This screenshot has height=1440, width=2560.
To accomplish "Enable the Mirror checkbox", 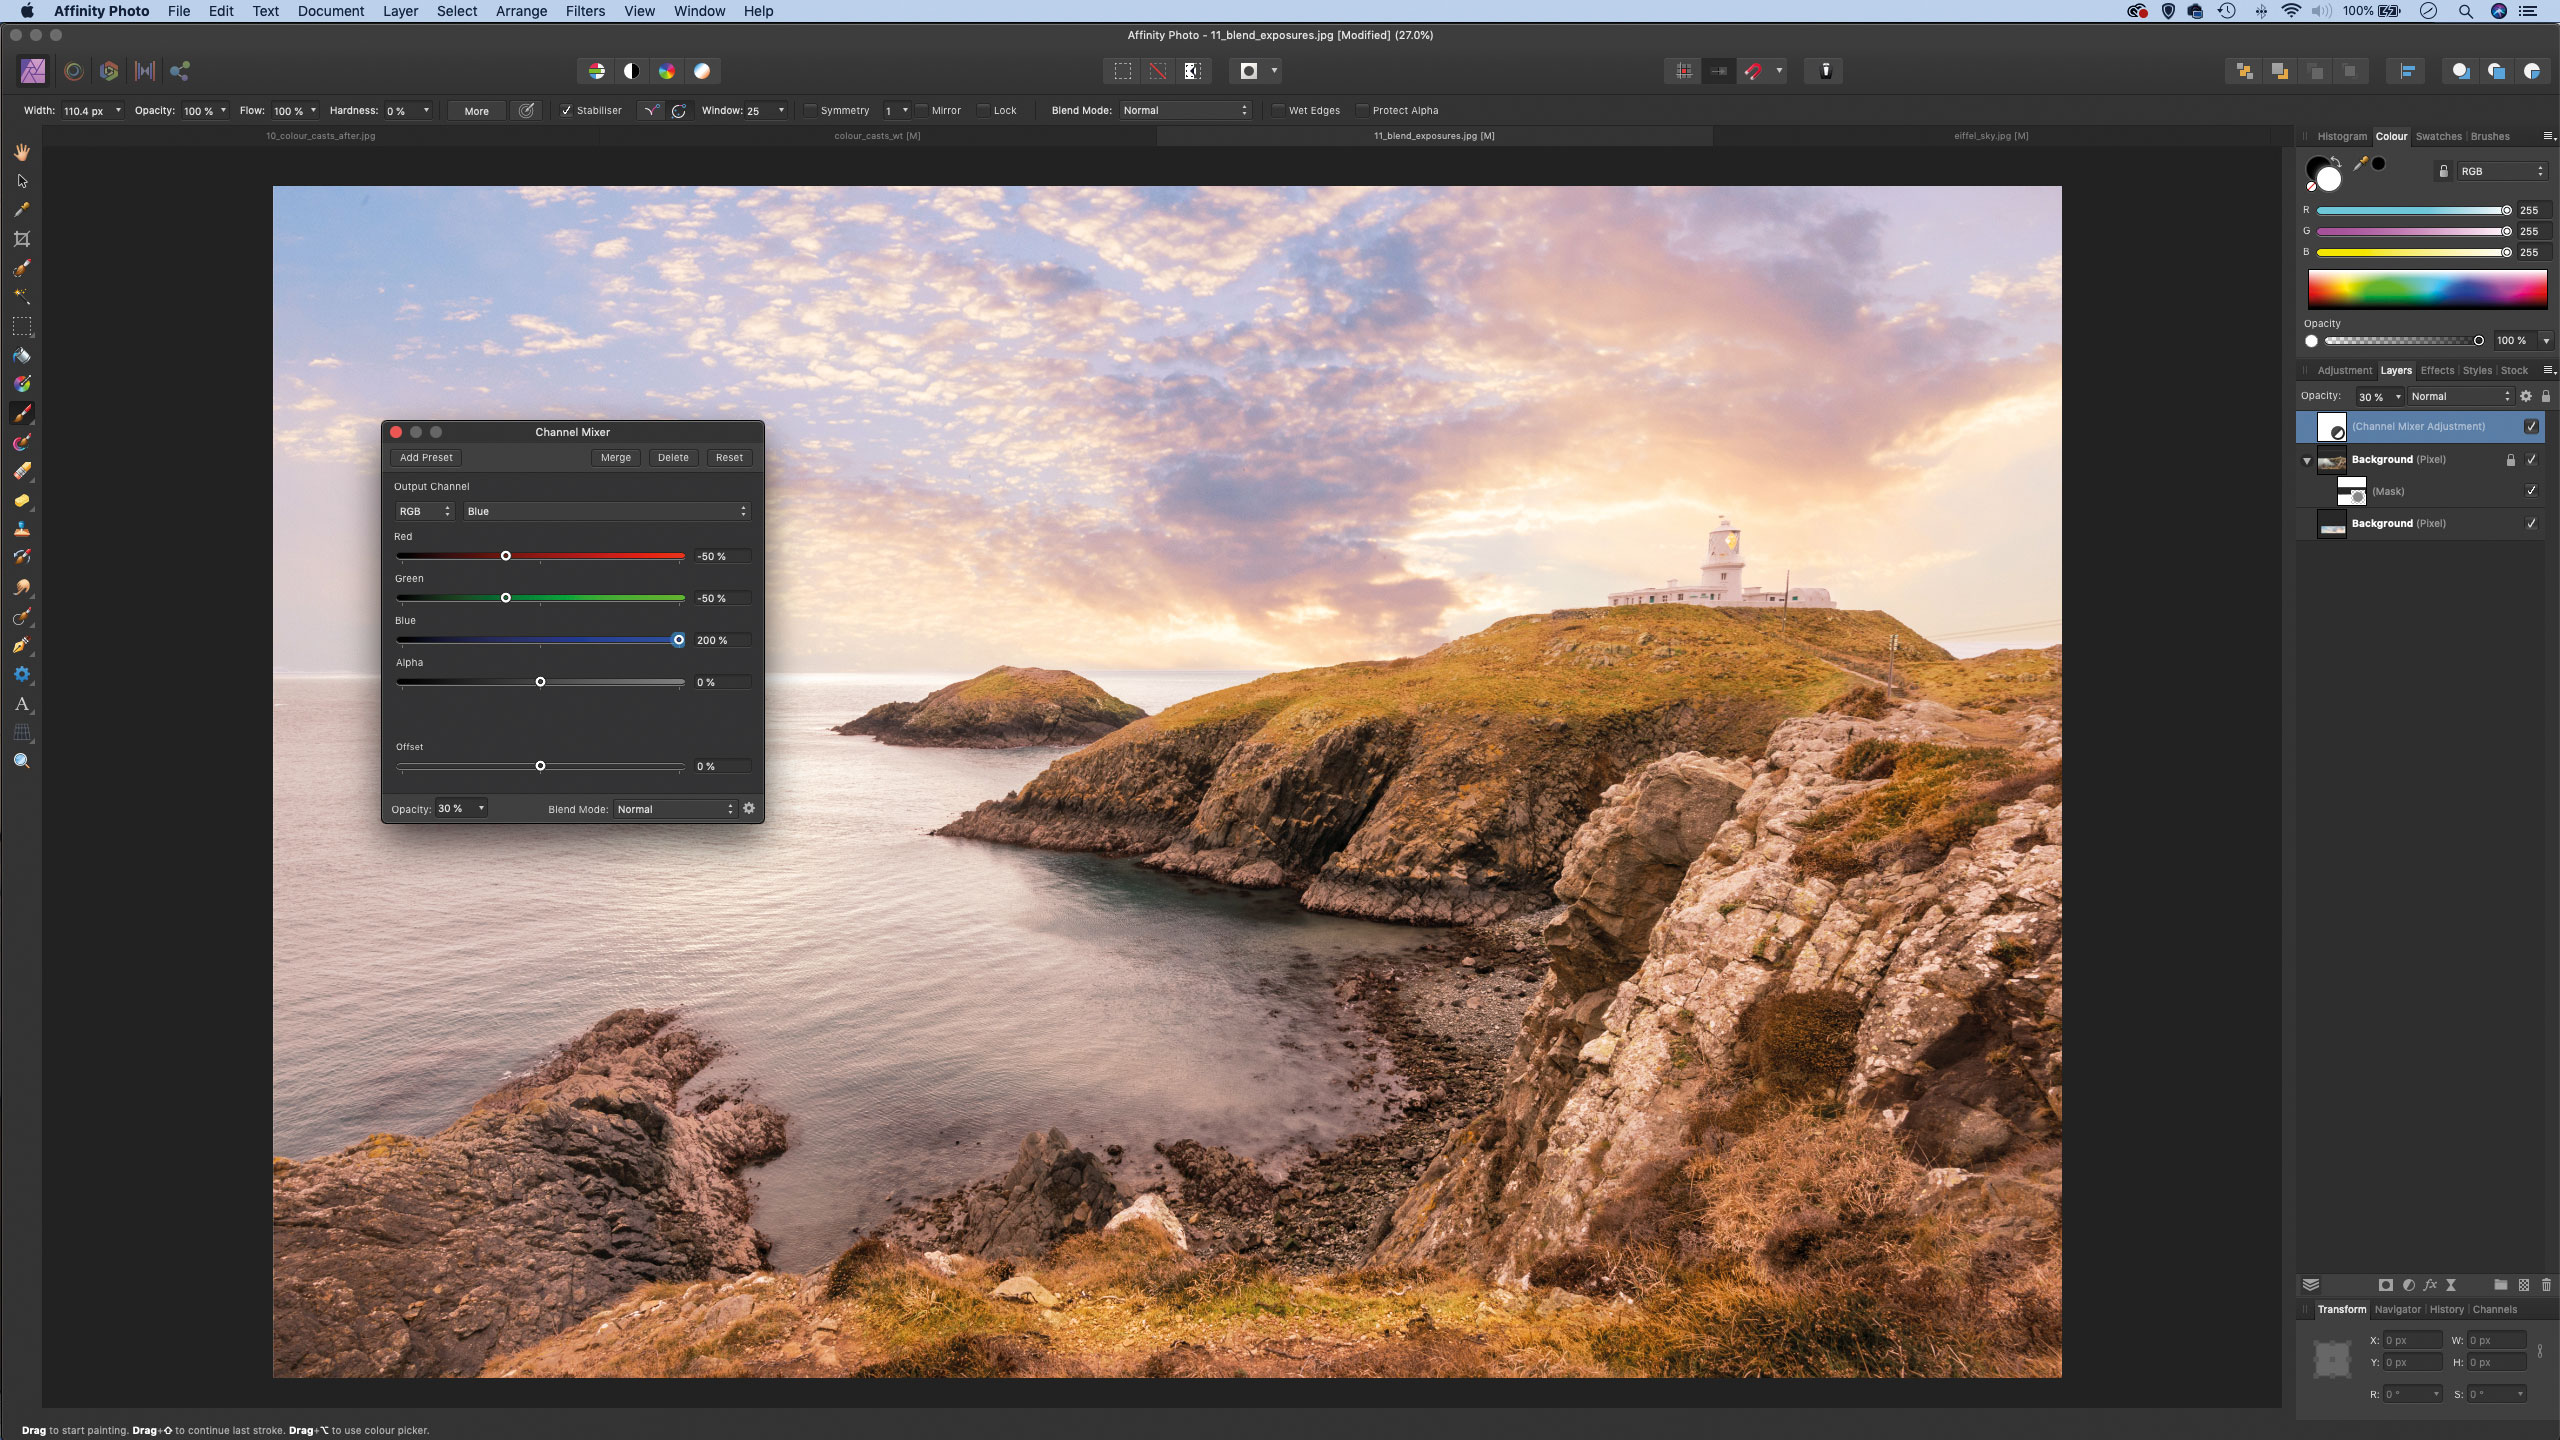I will (x=921, y=111).
